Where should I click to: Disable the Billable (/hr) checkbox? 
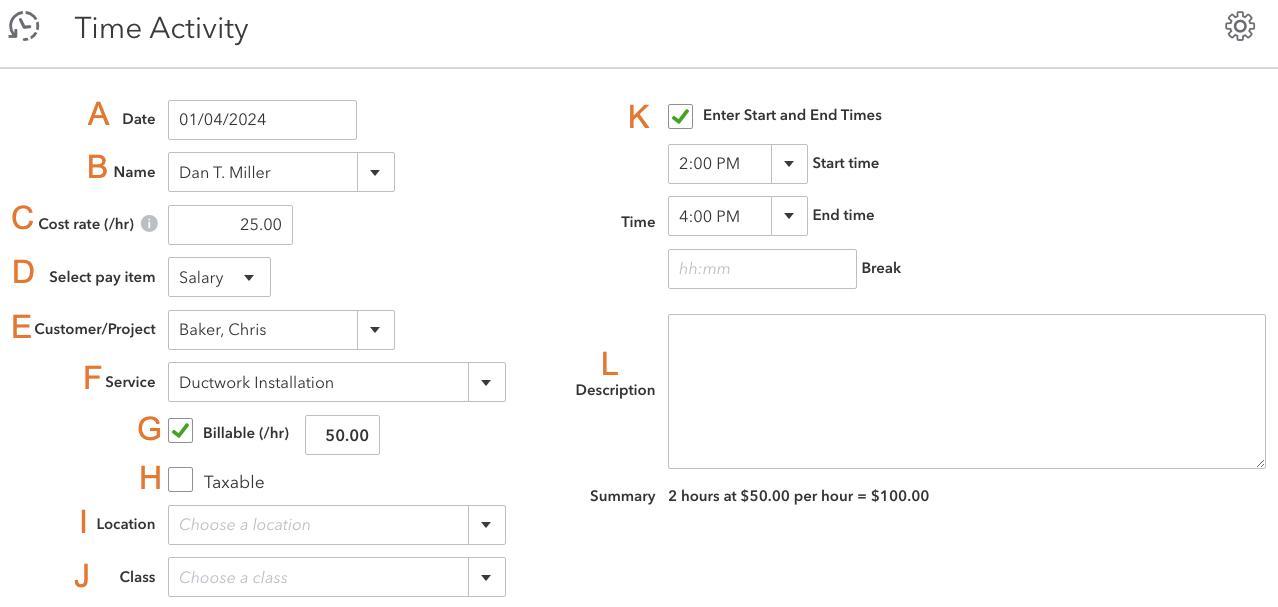pyautogui.click(x=181, y=431)
